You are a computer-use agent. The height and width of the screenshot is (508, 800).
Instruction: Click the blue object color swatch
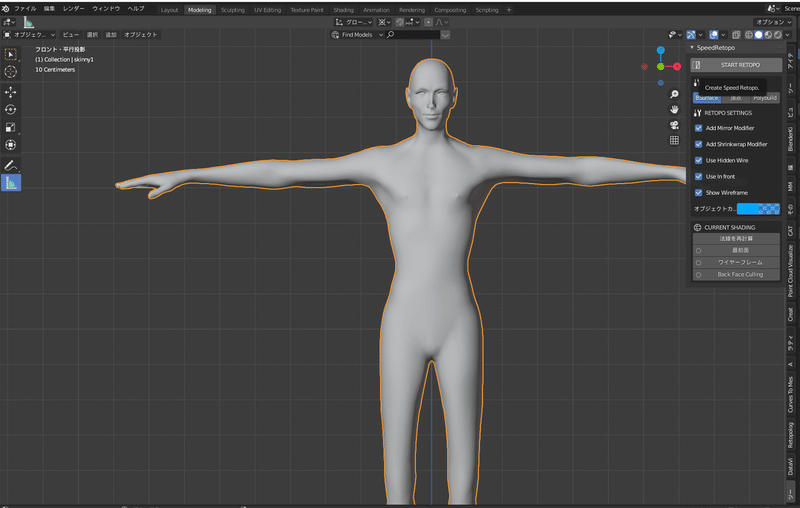click(758, 209)
